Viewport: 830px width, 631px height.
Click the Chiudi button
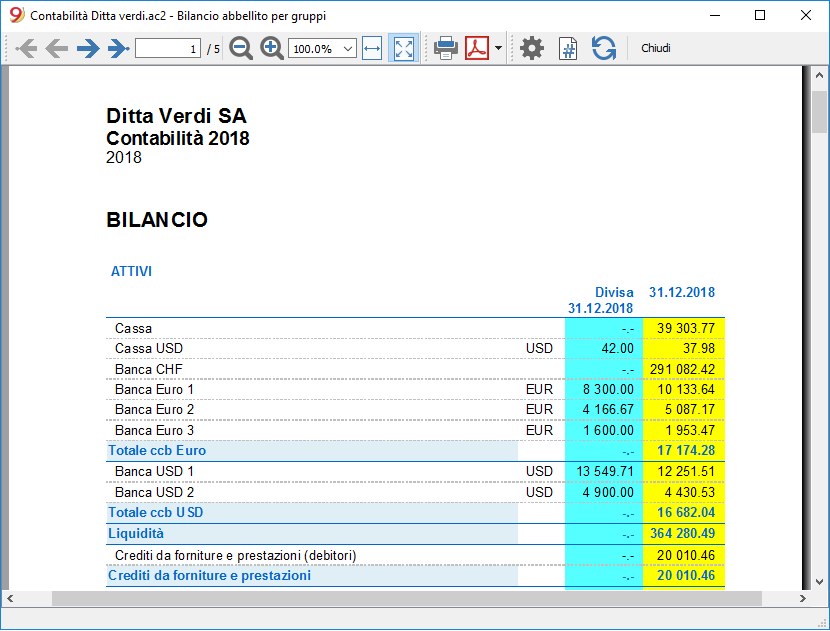pyautogui.click(x=656, y=48)
